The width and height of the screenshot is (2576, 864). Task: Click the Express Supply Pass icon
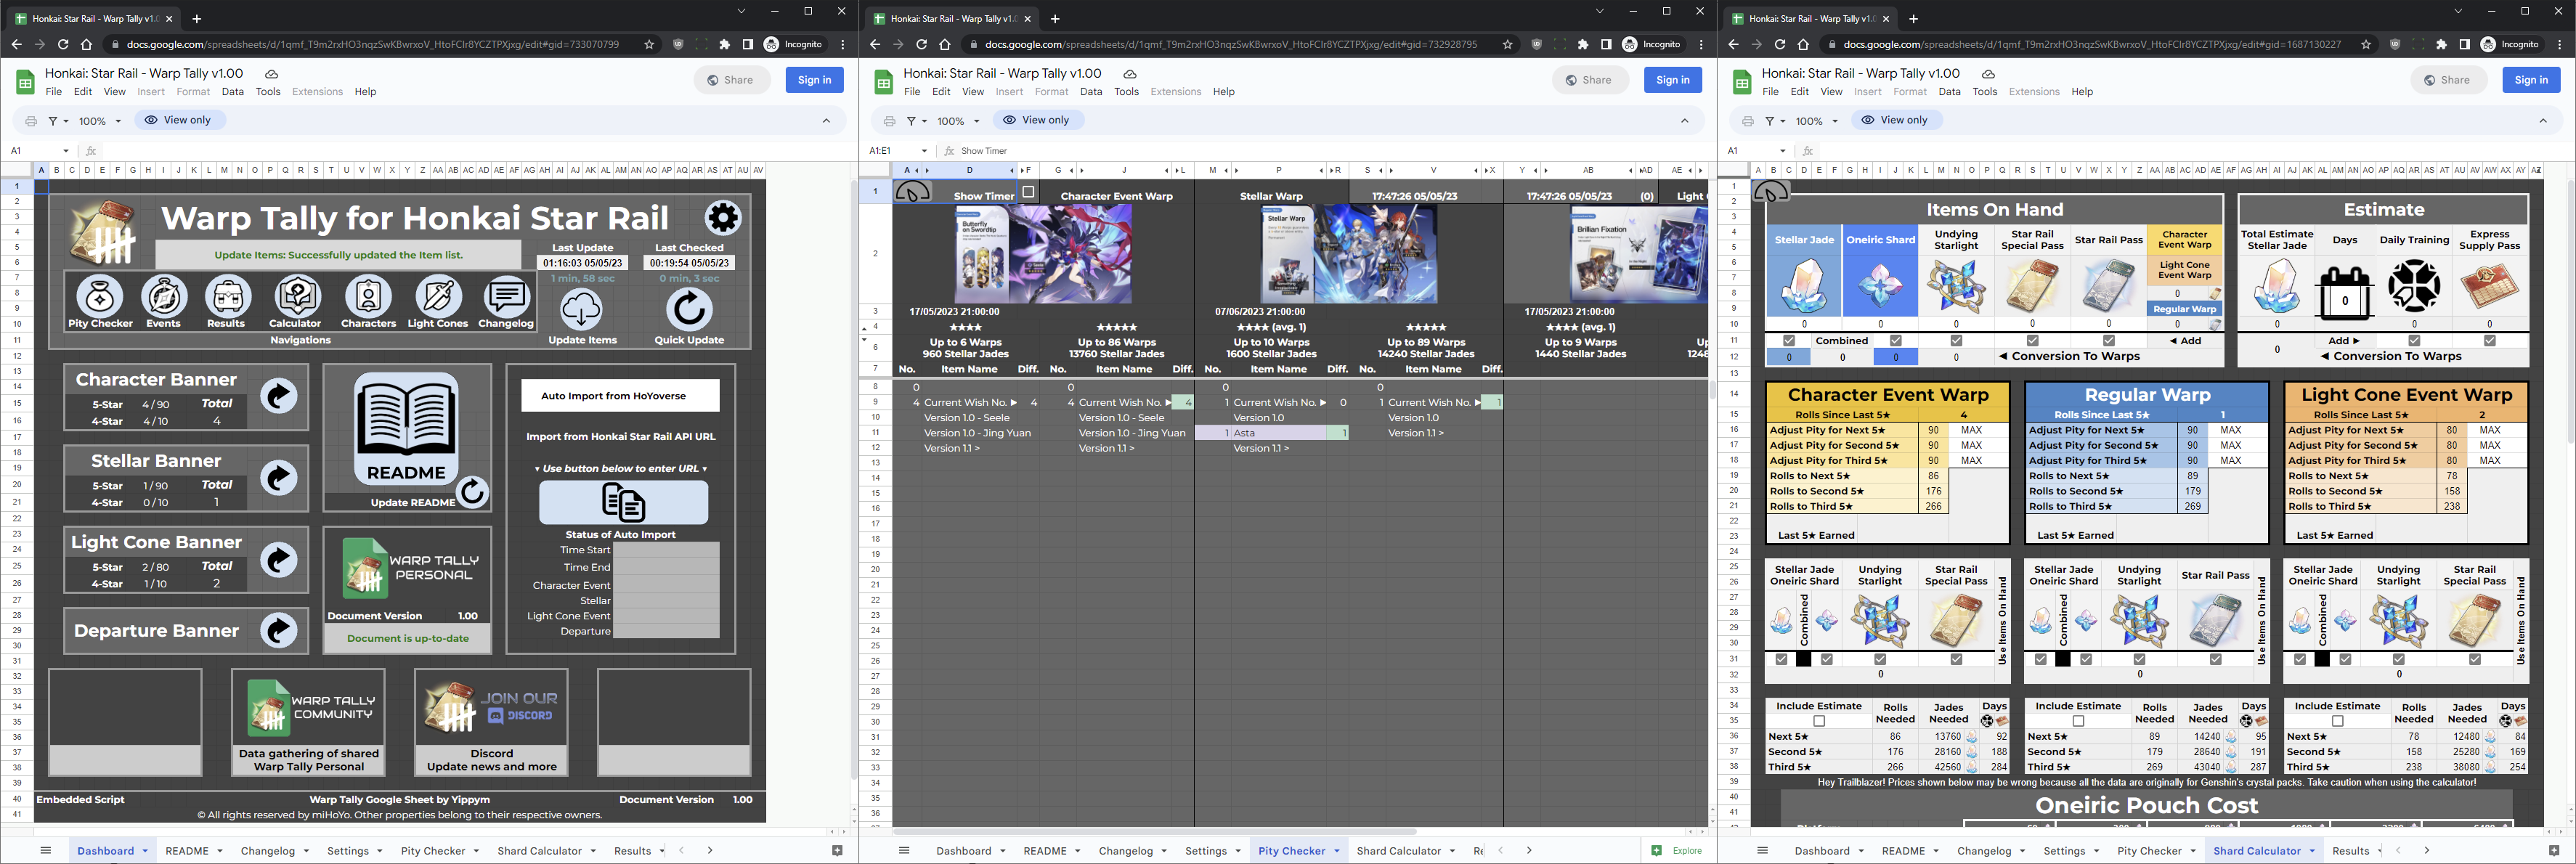[2490, 286]
